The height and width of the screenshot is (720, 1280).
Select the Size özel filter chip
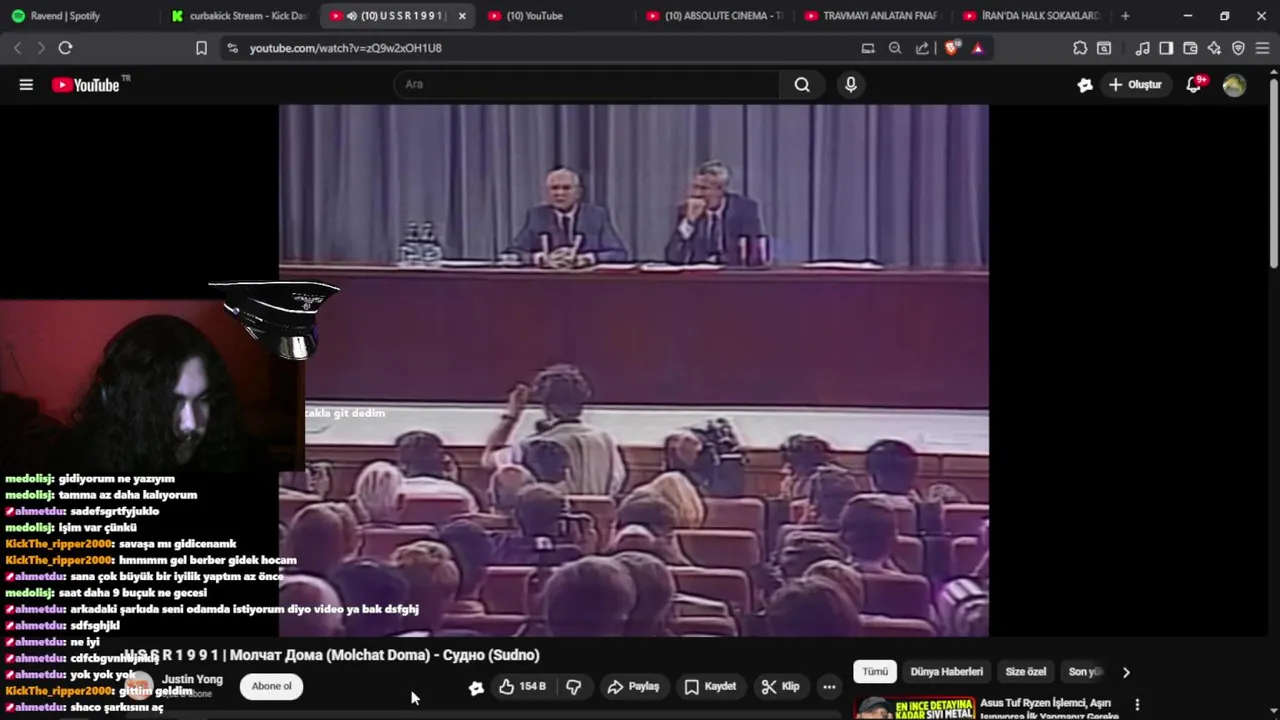[x=1025, y=672]
